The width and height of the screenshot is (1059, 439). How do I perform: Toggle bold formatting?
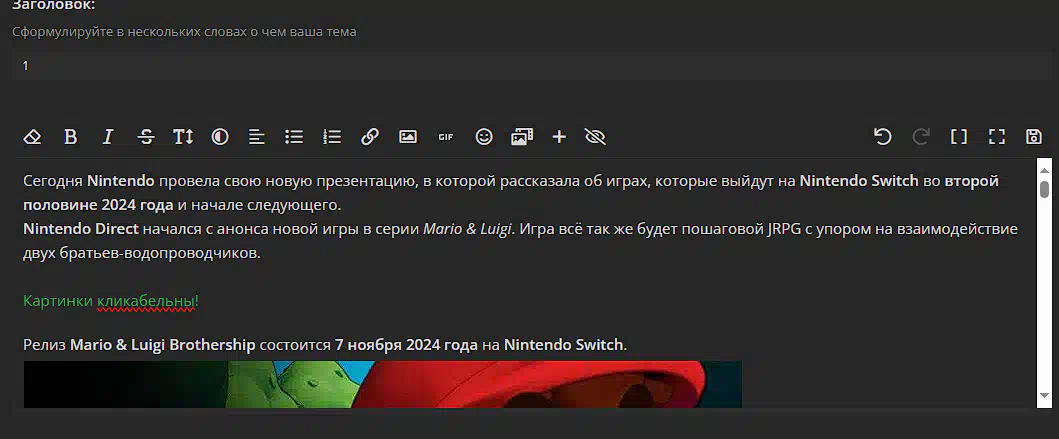[x=70, y=137]
